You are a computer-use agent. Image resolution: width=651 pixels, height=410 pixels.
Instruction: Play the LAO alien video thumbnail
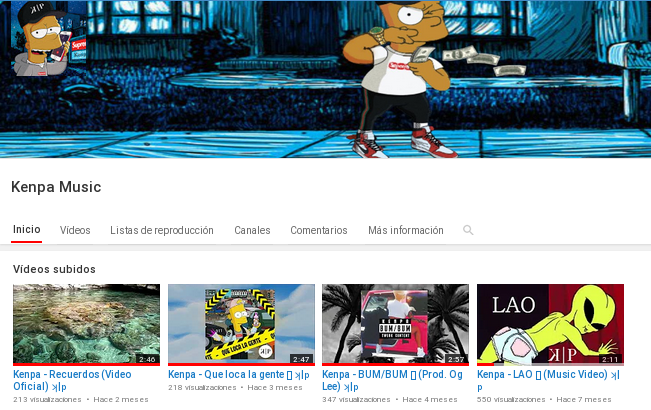[x=550, y=324]
